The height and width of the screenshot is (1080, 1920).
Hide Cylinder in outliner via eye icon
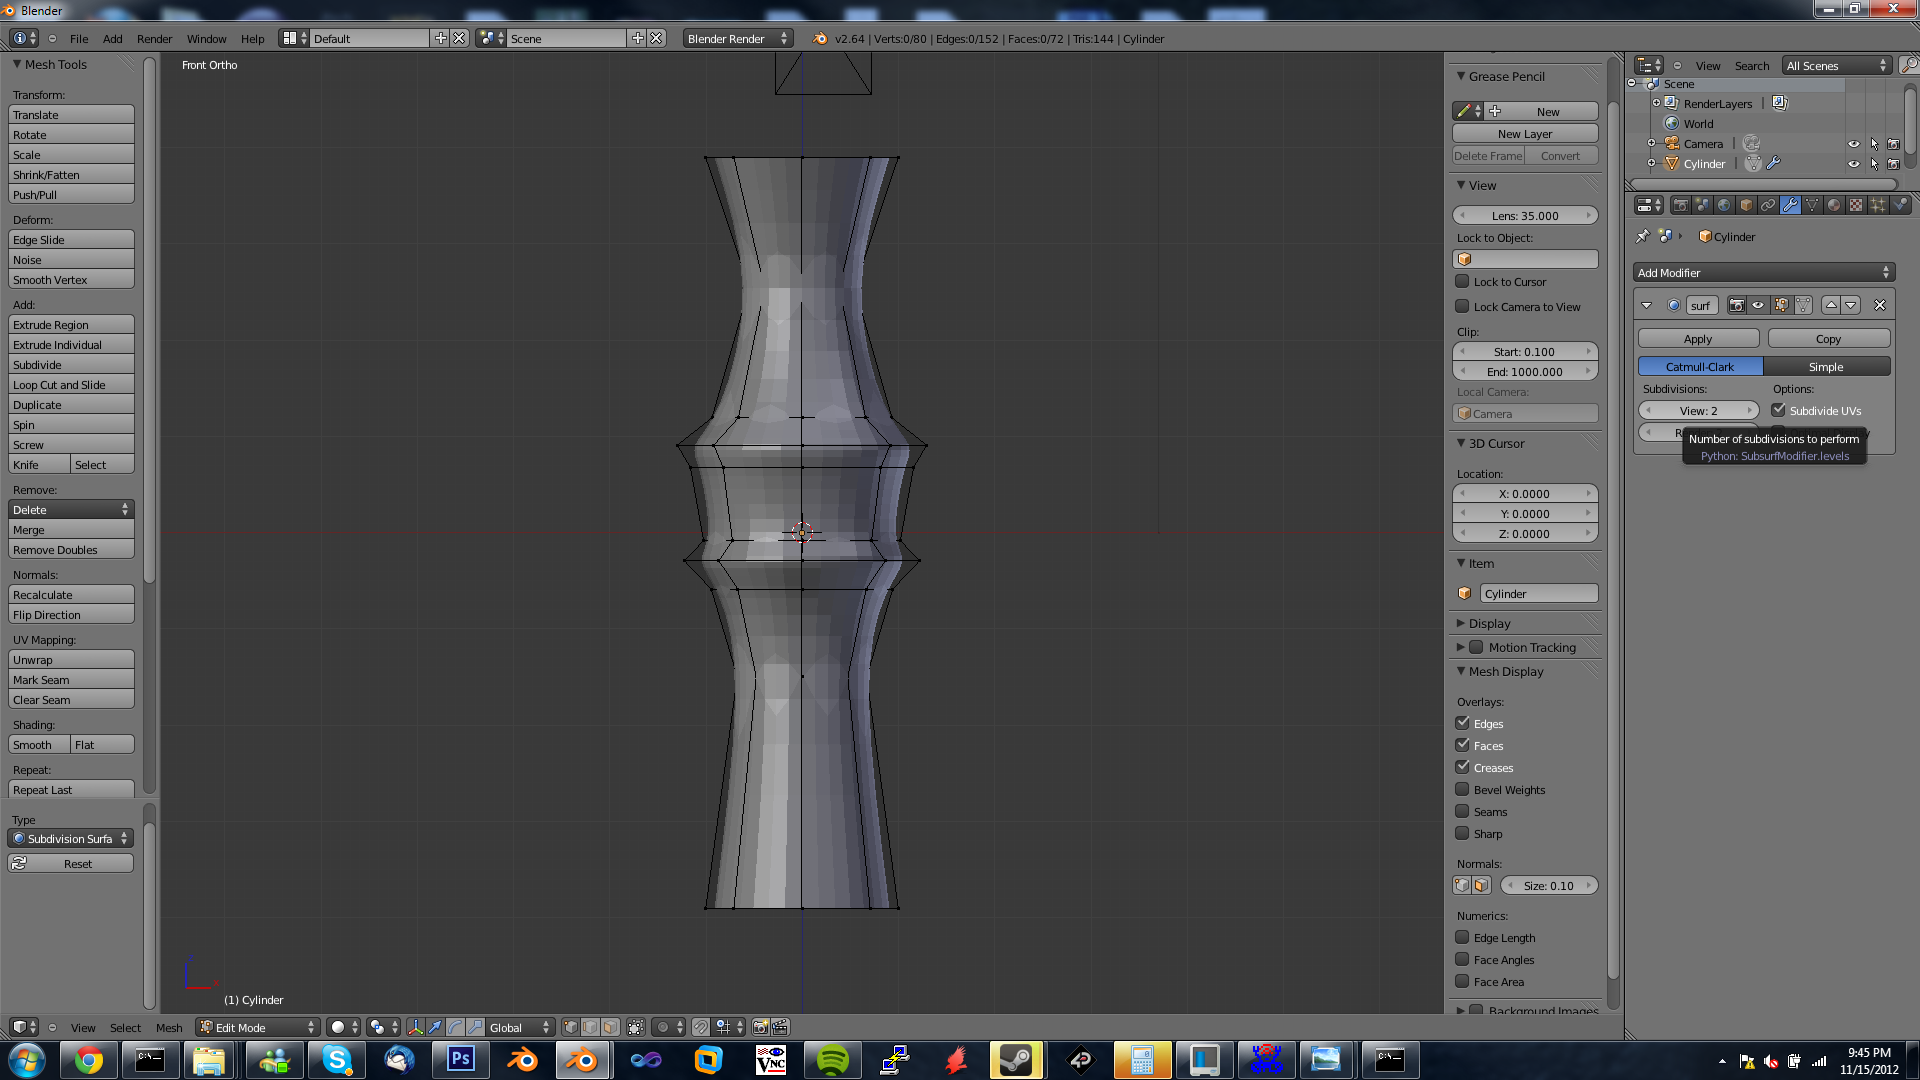pyautogui.click(x=1854, y=164)
